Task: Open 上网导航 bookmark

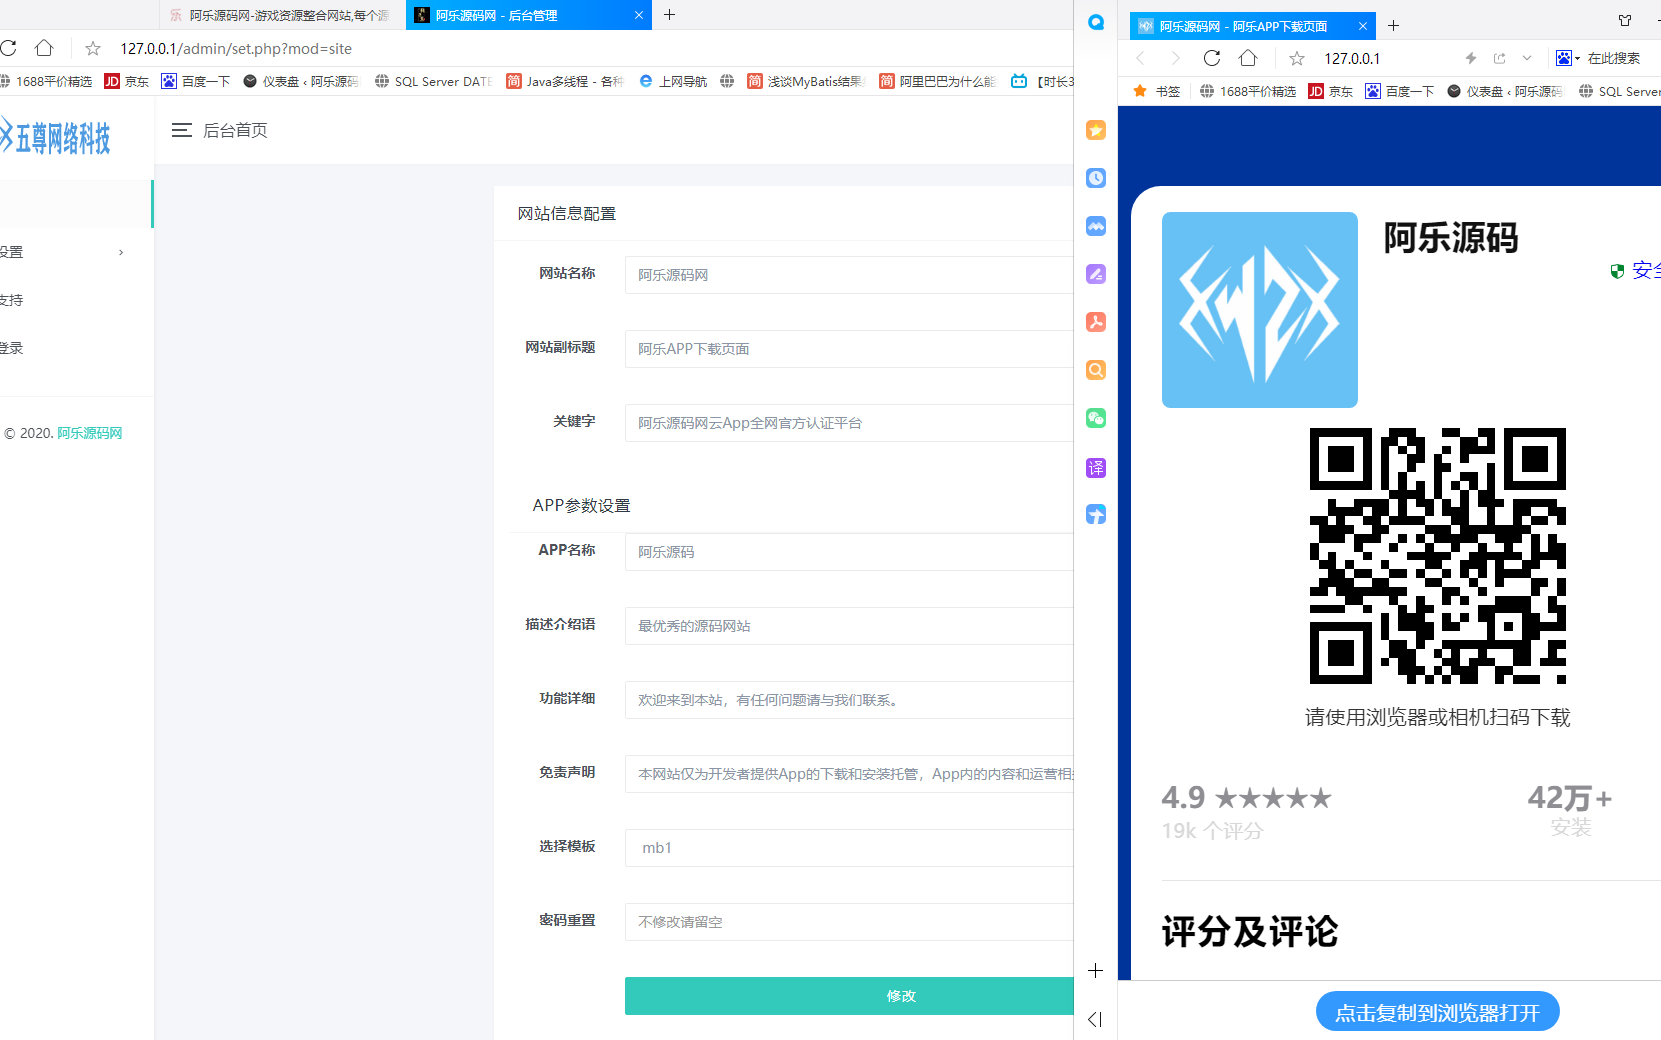Action: (x=673, y=81)
